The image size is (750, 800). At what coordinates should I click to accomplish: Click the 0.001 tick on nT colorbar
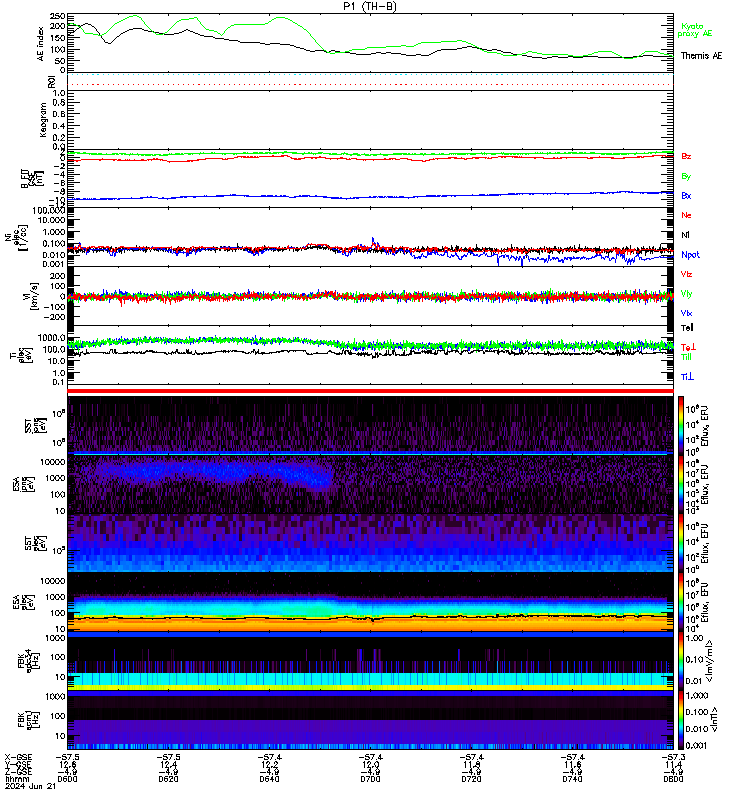tap(696, 745)
